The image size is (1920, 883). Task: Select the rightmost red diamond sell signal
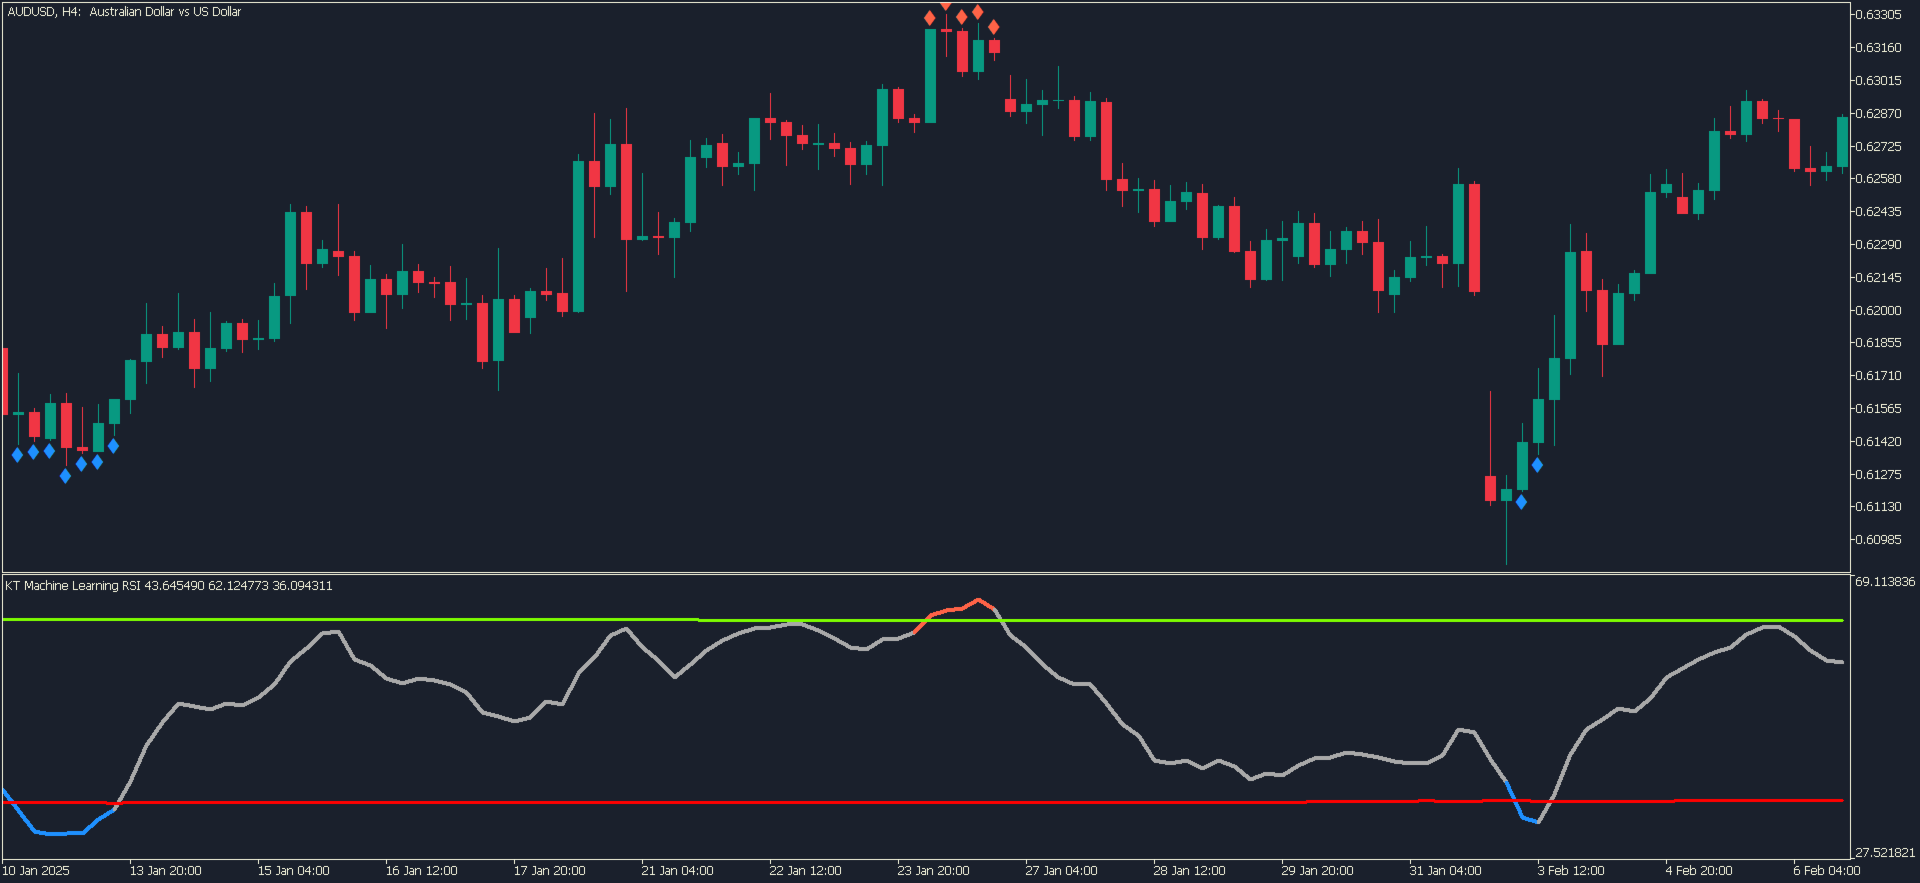tap(993, 27)
